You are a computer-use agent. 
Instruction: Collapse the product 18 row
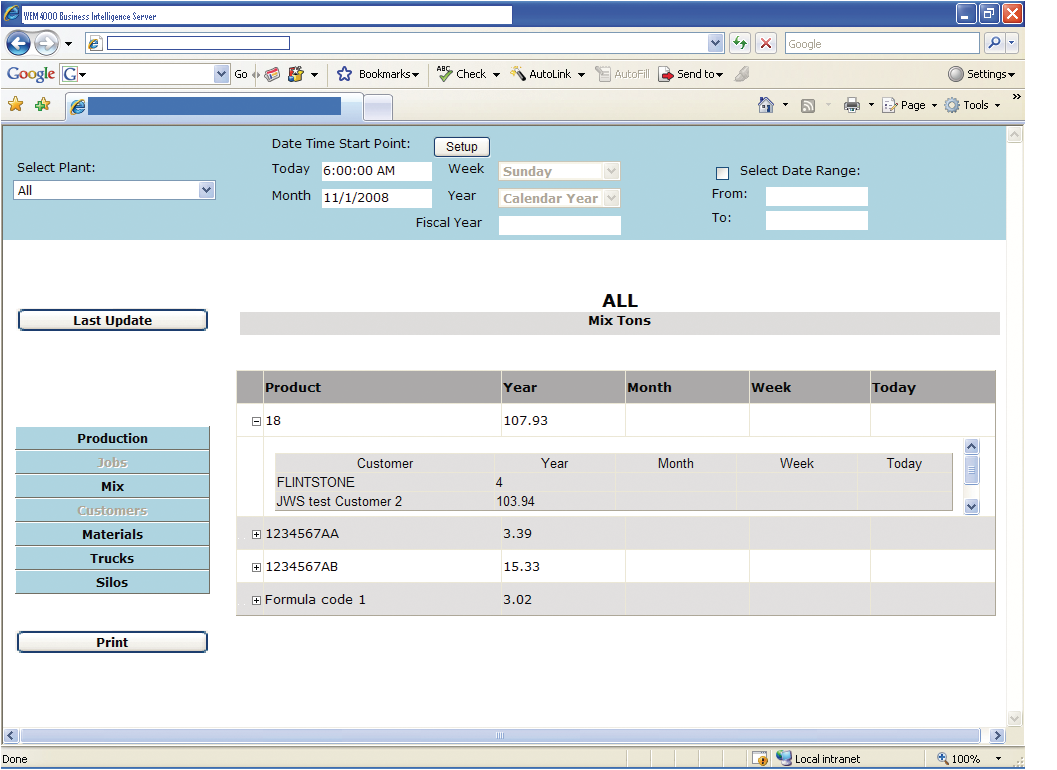click(256, 421)
